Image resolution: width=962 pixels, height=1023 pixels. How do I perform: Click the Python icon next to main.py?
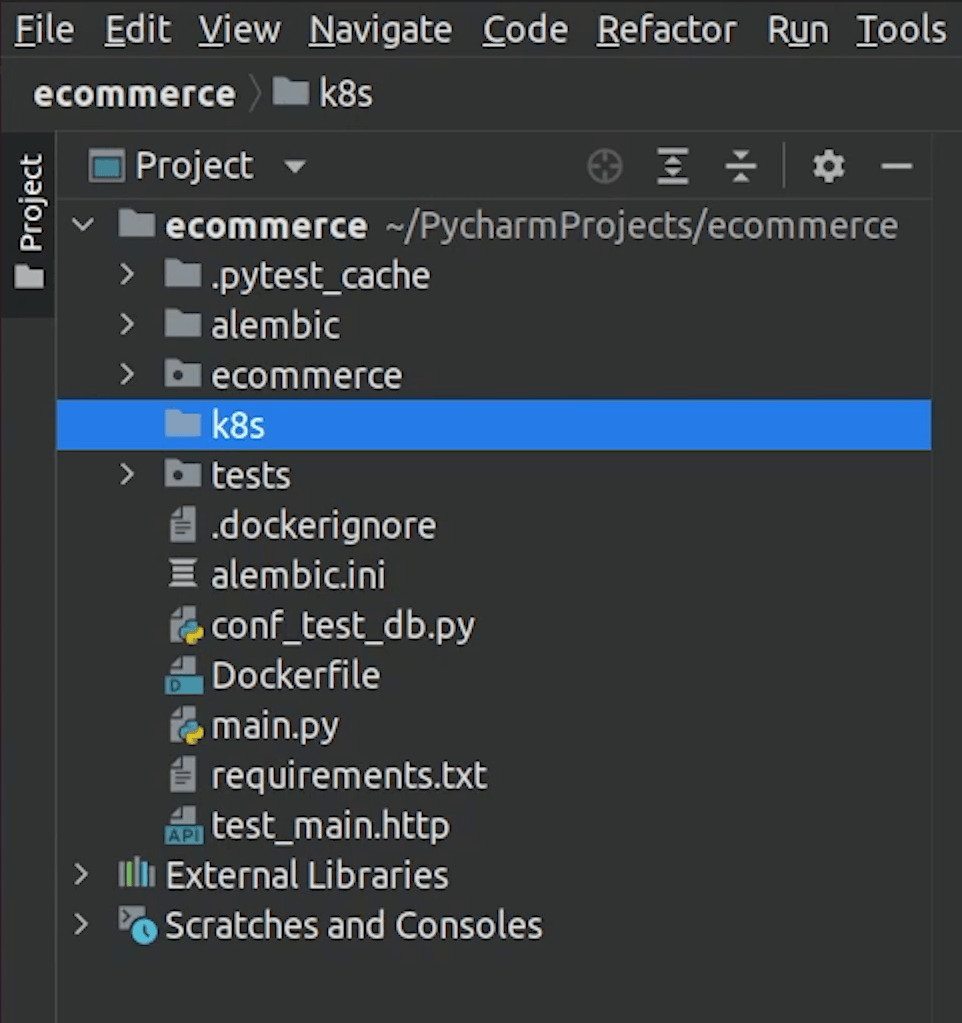coord(186,727)
